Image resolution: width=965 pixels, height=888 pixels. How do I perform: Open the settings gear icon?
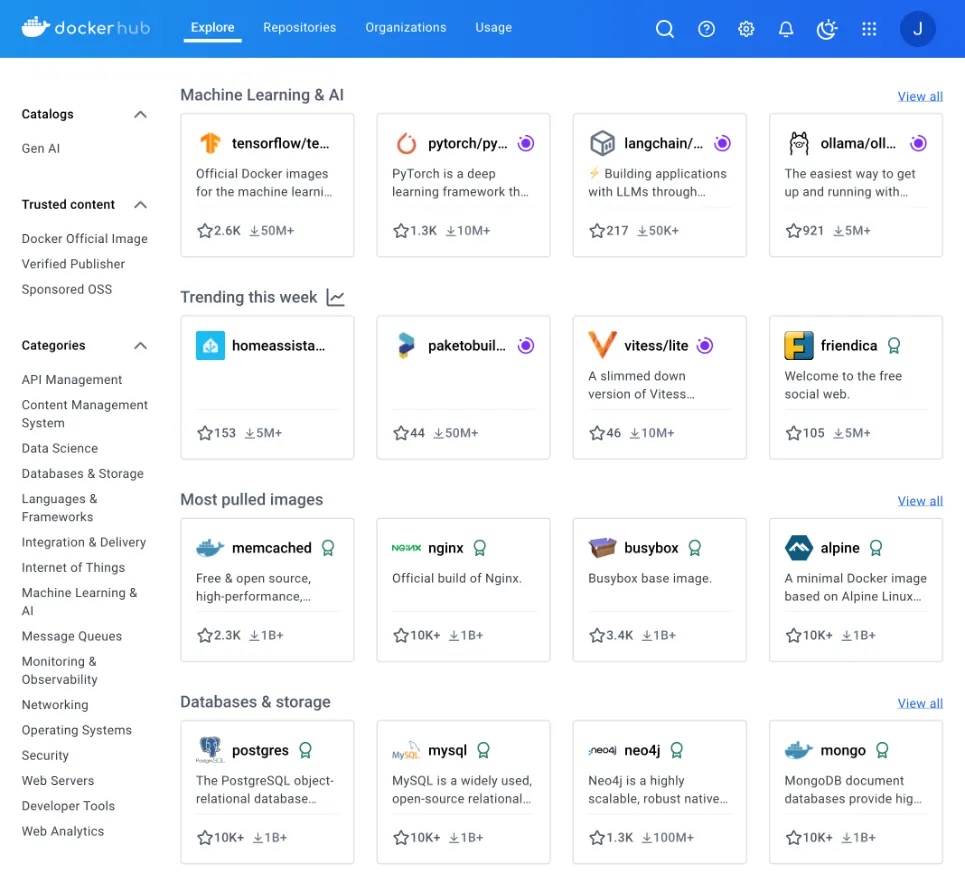click(x=746, y=29)
